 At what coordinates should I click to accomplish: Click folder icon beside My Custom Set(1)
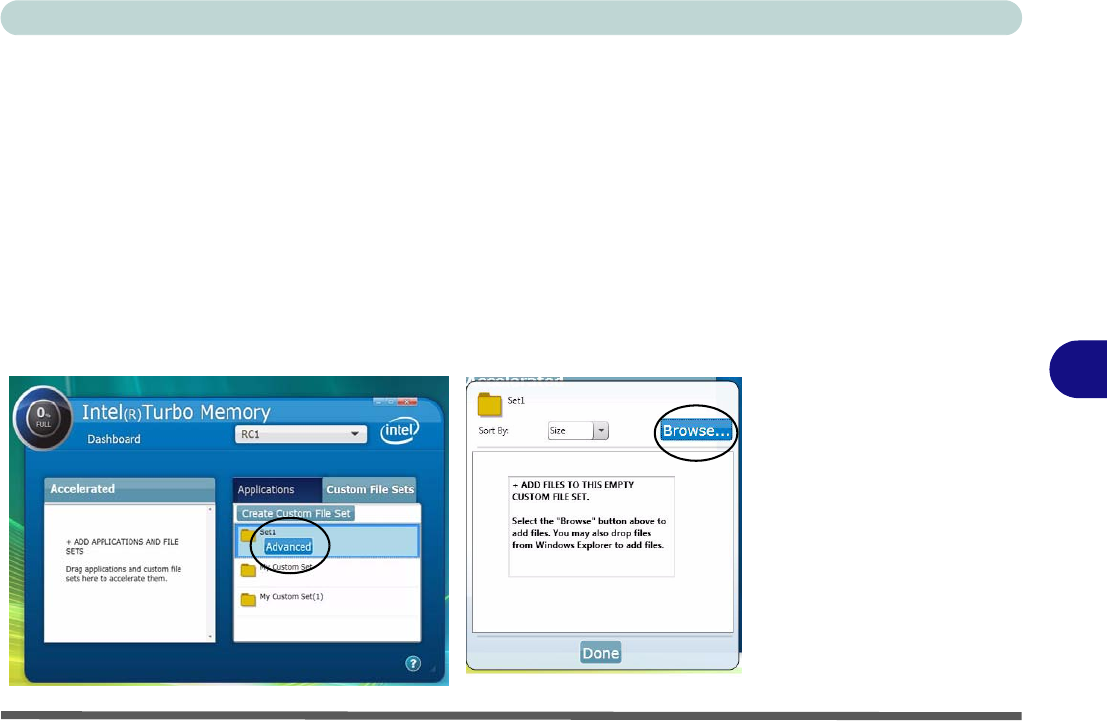click(x=248, y=600)
